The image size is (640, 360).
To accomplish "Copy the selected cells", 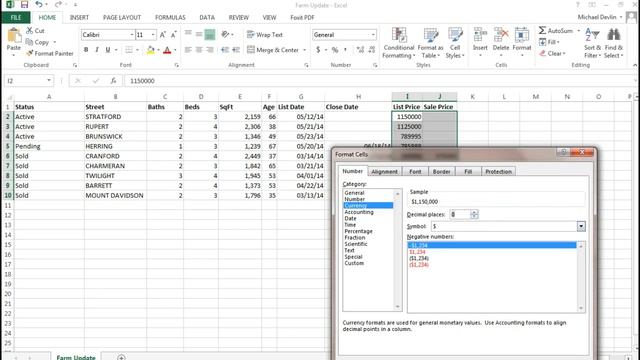I will tap(37, 42).
